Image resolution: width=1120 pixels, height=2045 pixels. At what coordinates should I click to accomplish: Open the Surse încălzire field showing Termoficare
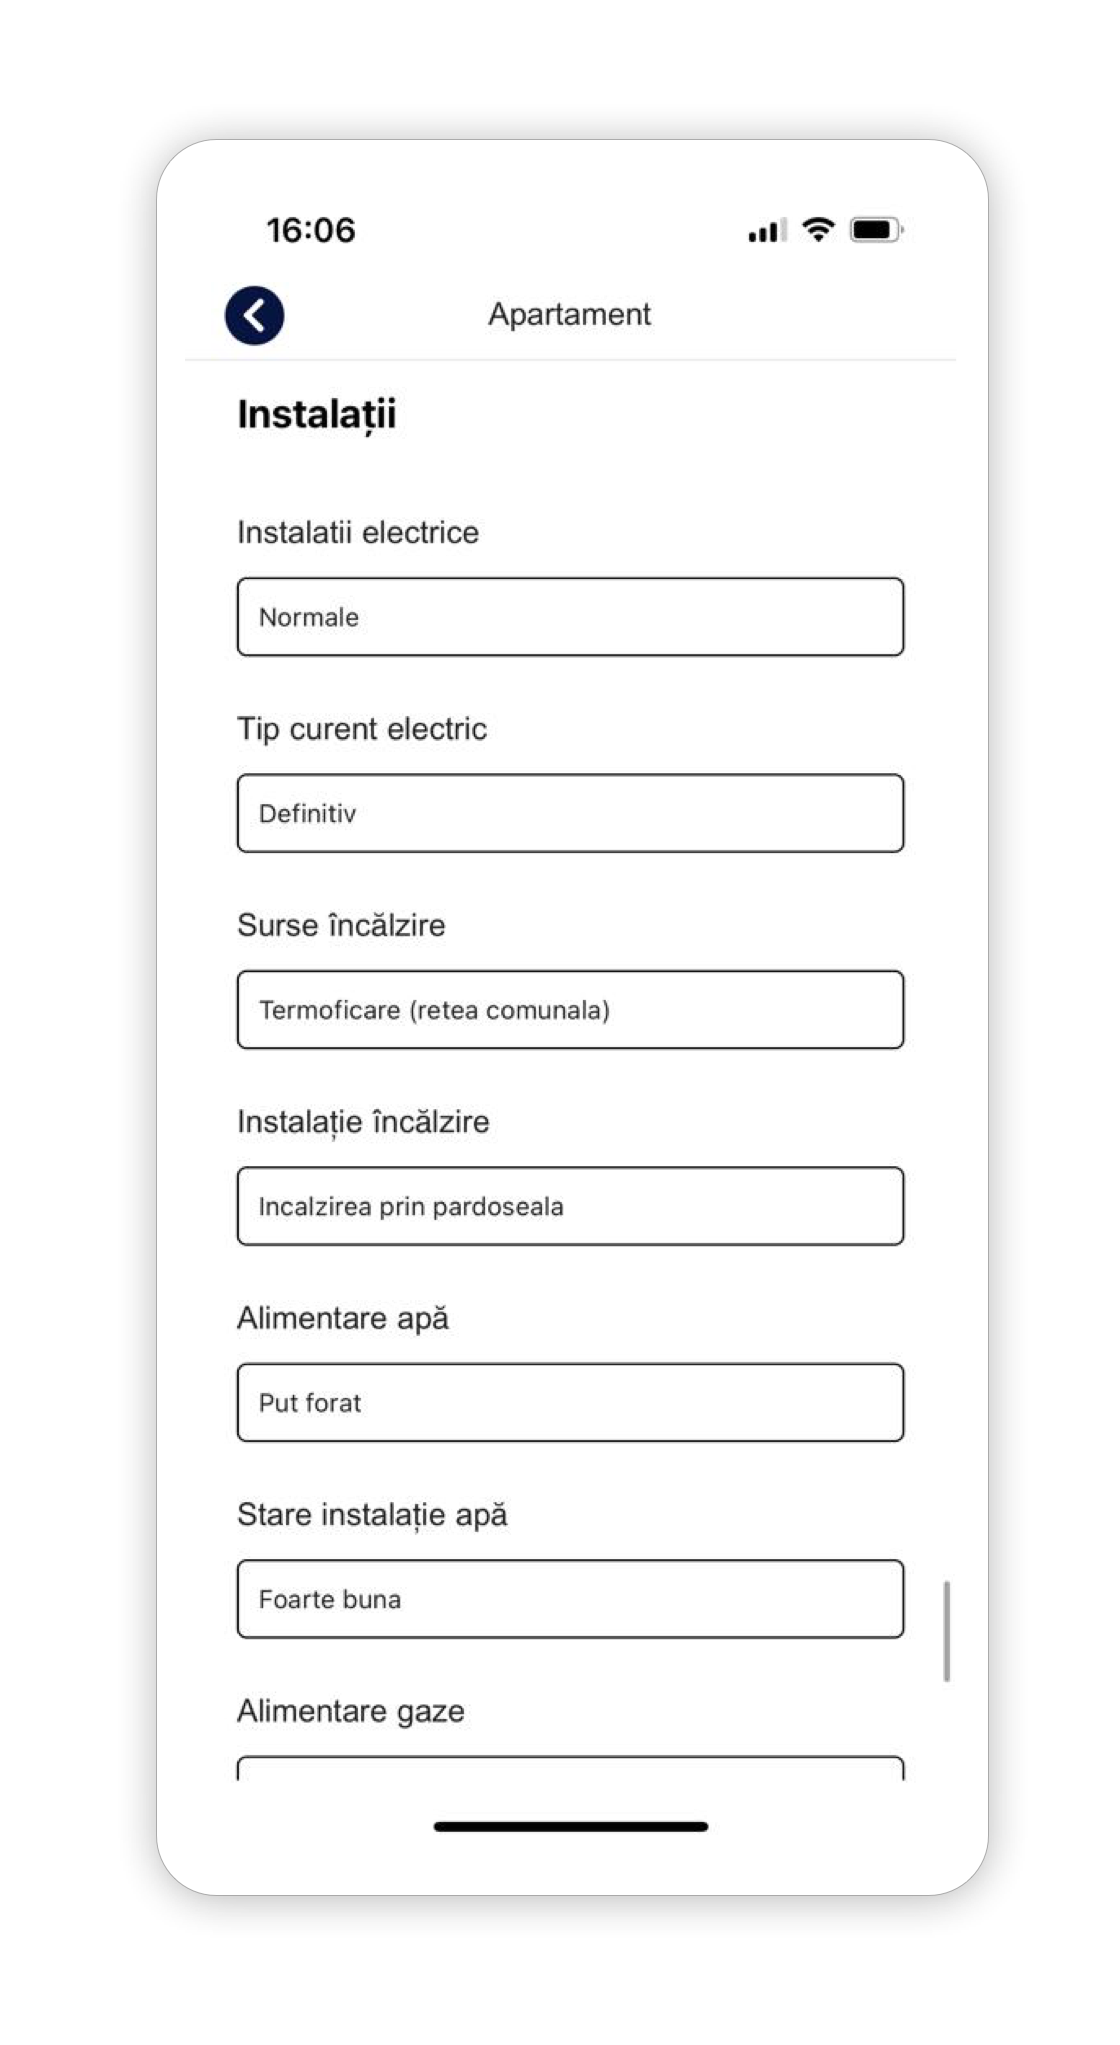pos(570,1010)
